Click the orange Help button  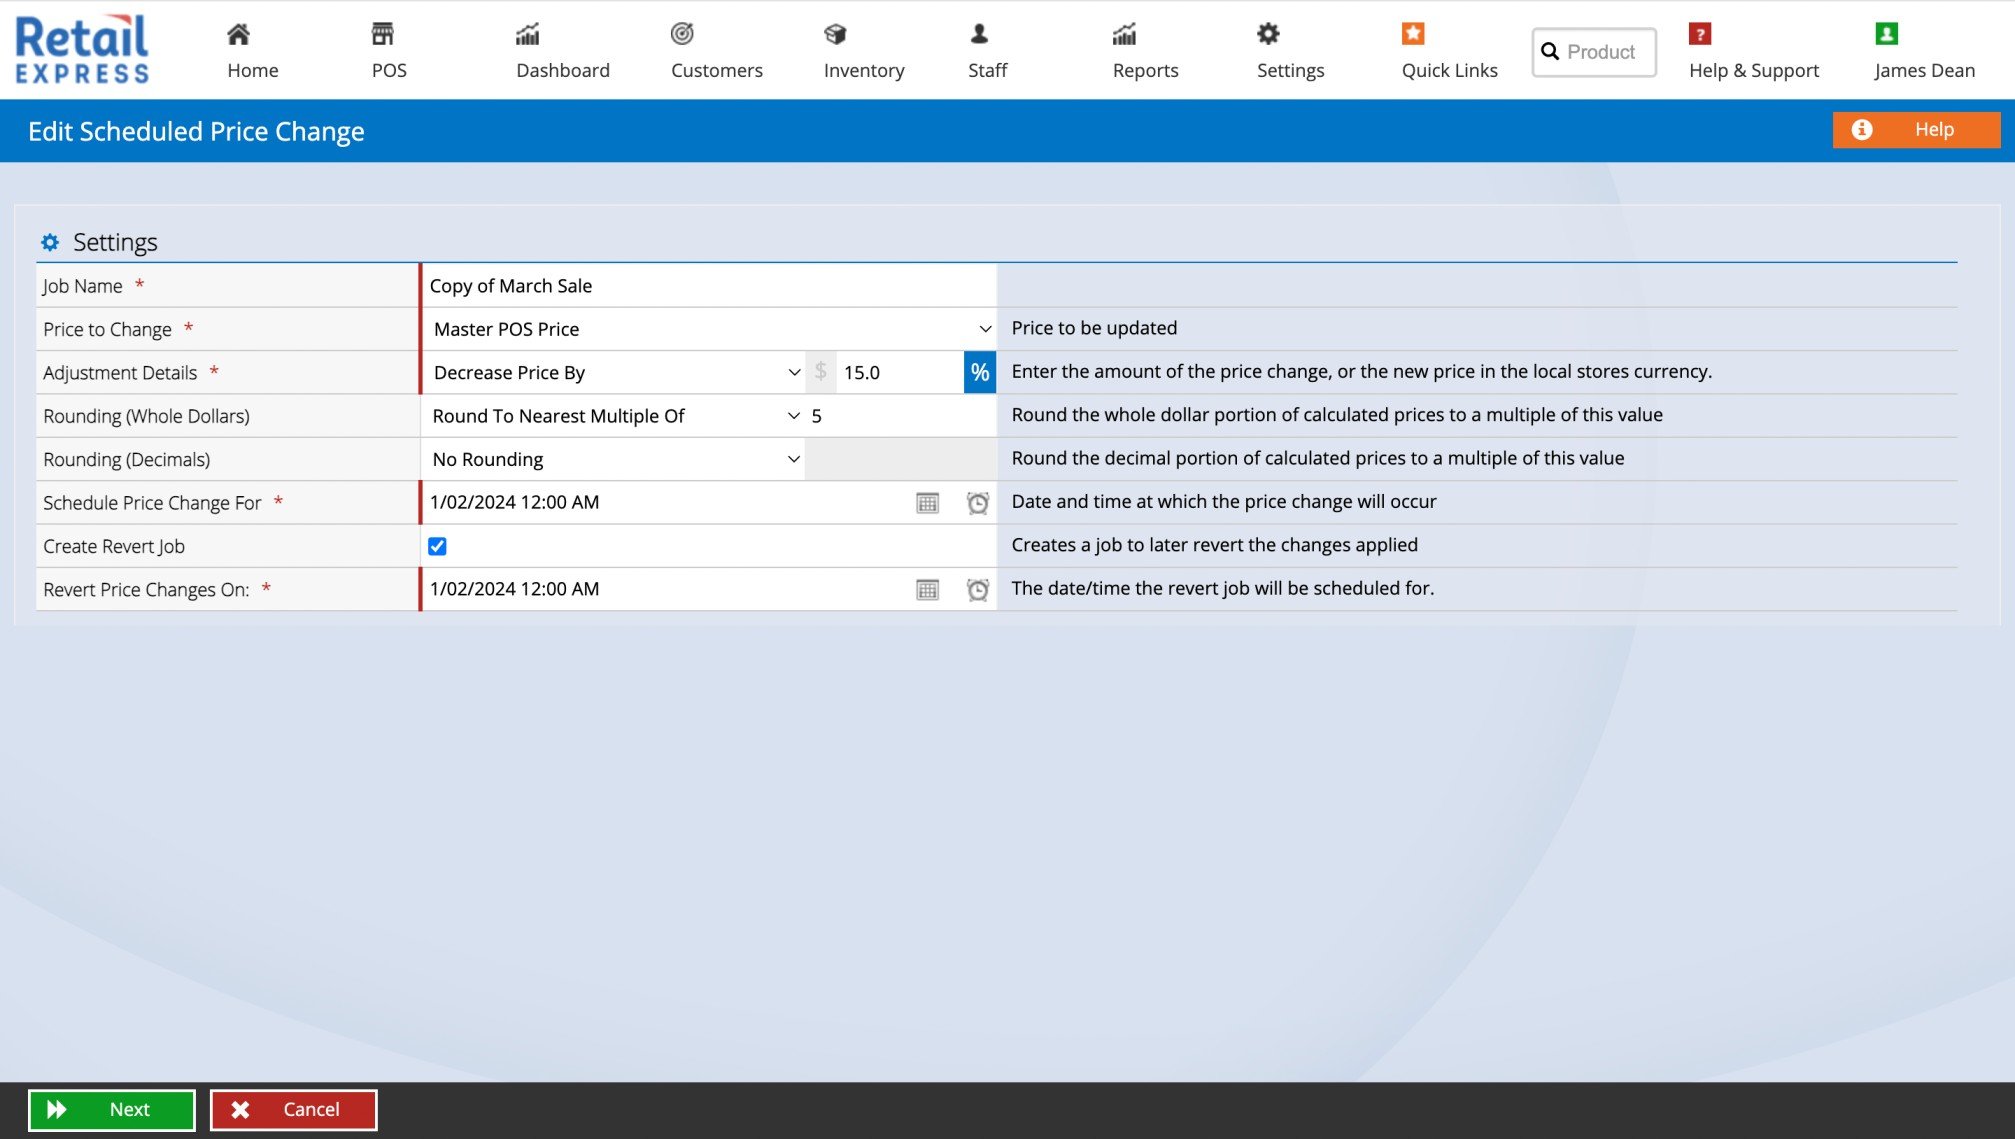(x=1916, y=129)
